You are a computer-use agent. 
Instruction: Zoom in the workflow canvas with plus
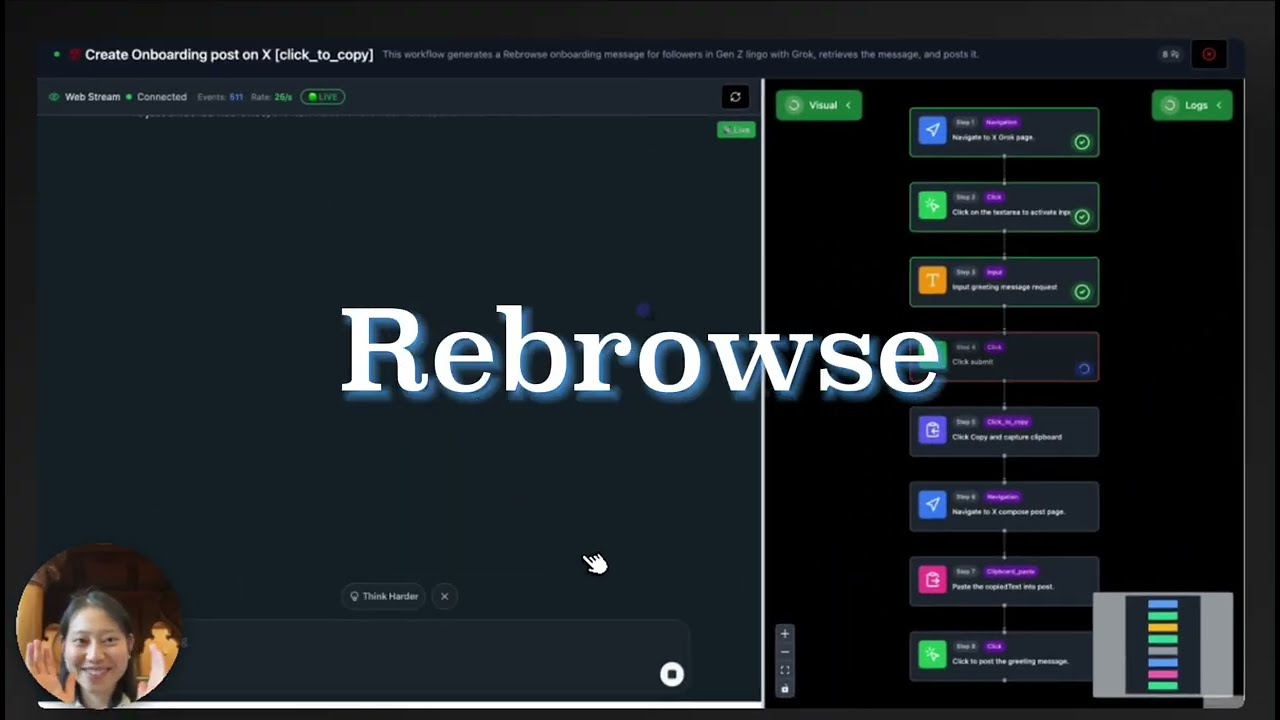785,634
